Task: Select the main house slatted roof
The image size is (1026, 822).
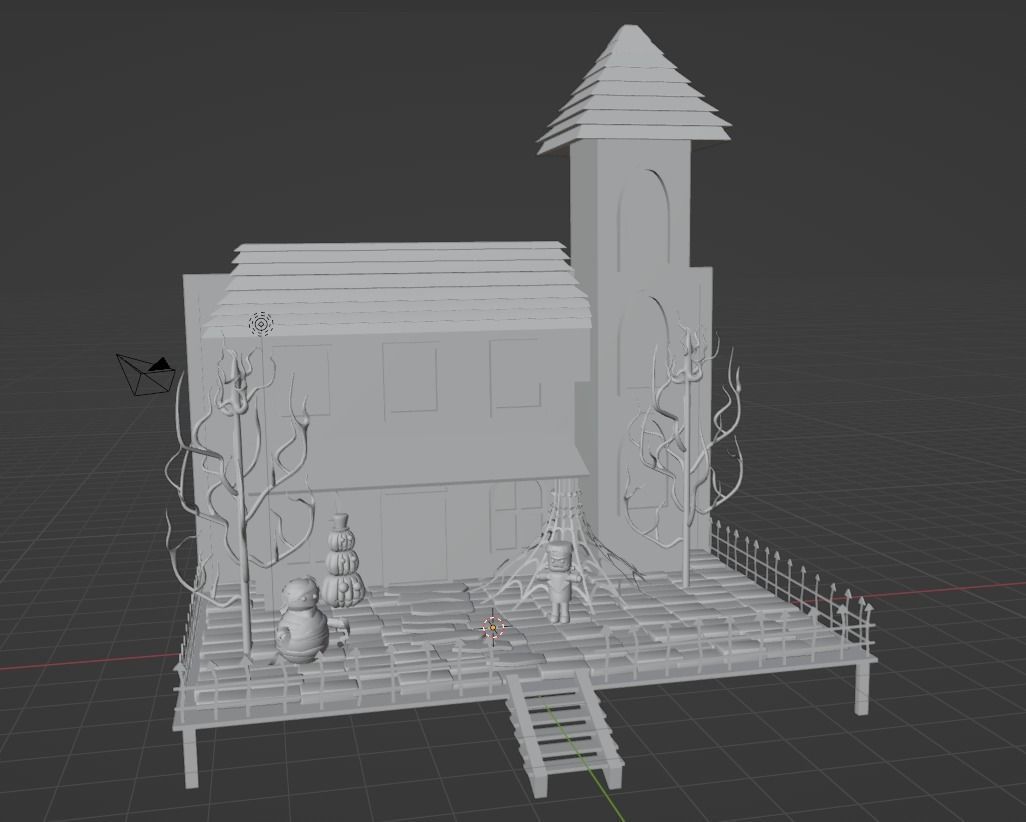Action: [x=399, y=288]
